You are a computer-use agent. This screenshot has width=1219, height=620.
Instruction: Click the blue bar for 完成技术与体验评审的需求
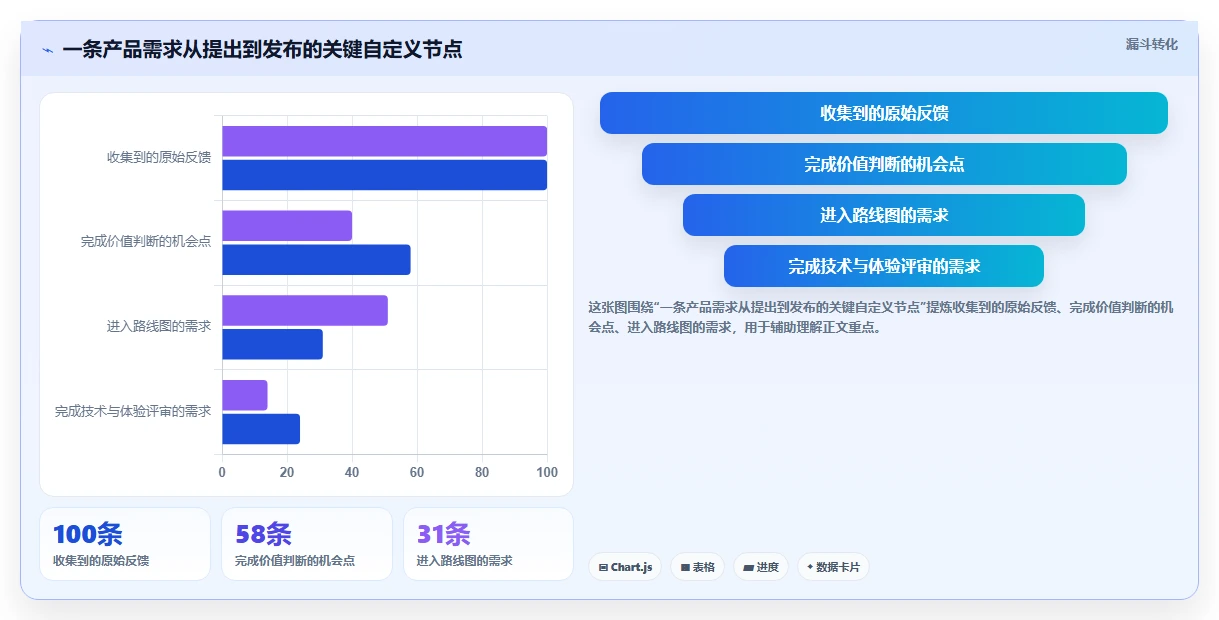[x=261, y=429]
